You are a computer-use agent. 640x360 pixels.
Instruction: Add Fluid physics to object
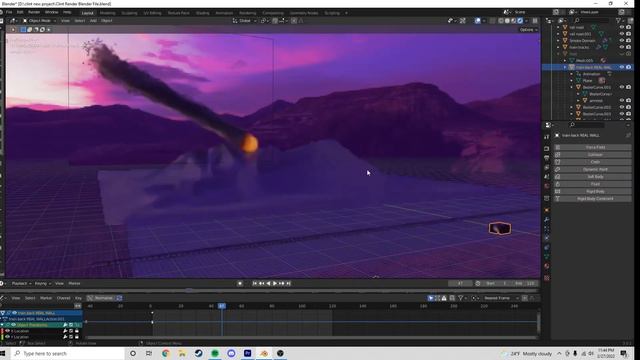[x=593, y=184]
